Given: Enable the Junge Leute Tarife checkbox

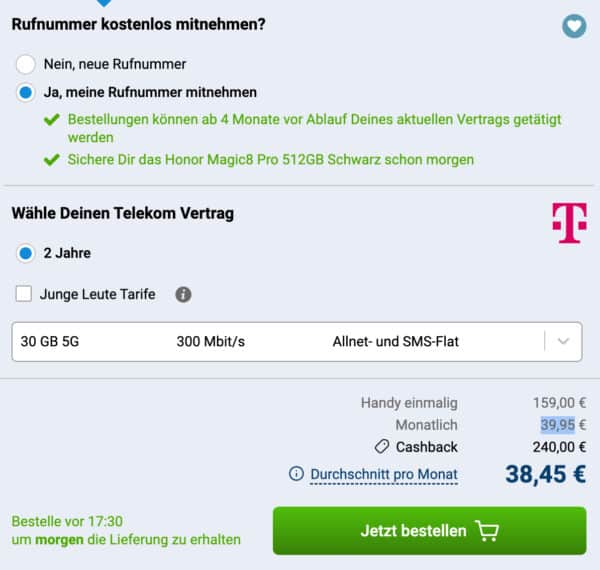Looking at the screenshot, I should click(x=24, y=294).
